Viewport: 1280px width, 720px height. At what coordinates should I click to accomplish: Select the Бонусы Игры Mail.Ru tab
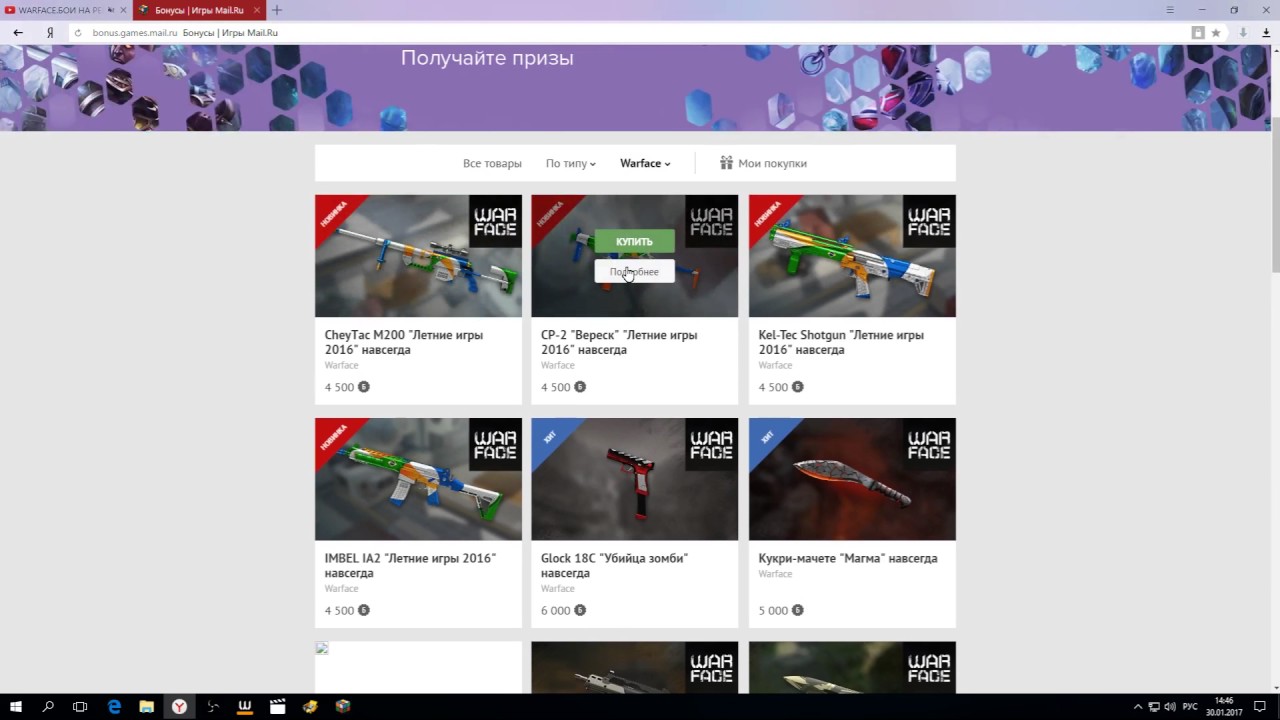tap(199, 10)
